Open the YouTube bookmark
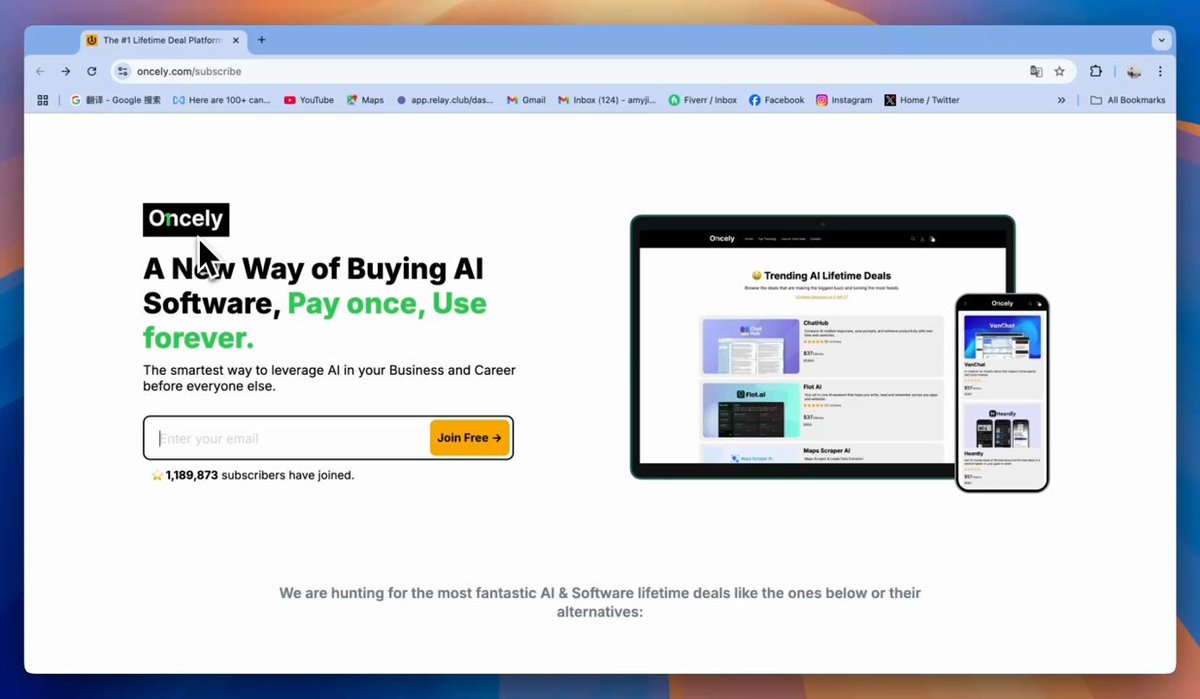Image resolution: width=1200 pixels, height=699 pixels. (x=309, y=100)
